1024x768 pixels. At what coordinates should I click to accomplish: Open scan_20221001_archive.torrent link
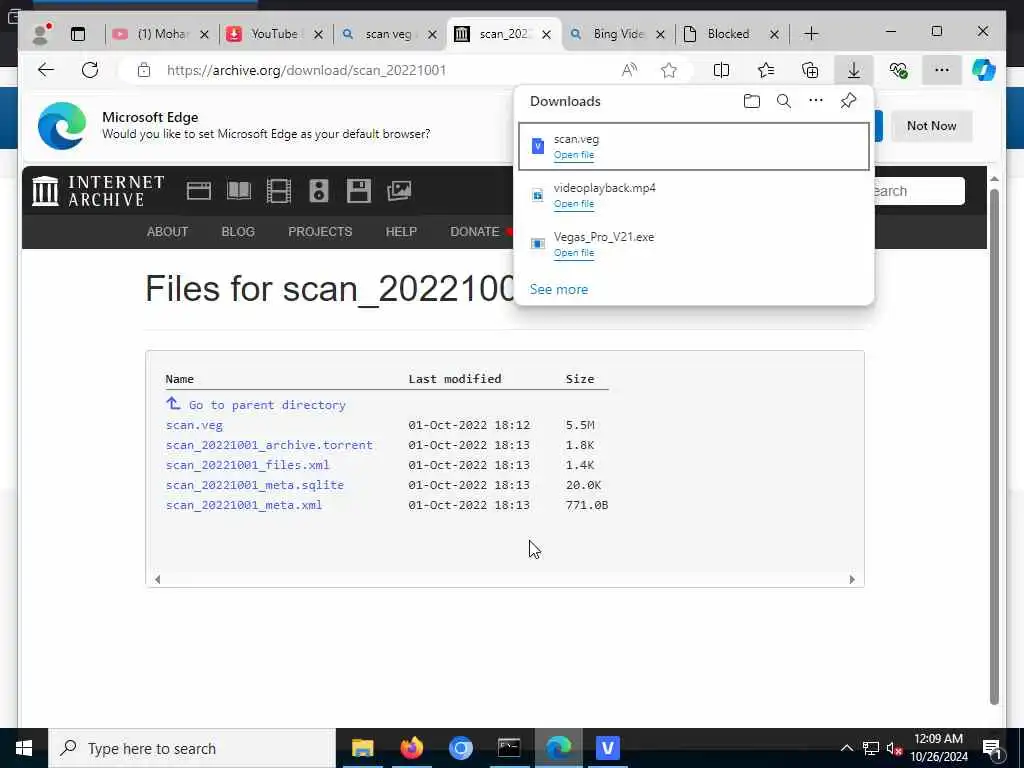pos(269,445)
